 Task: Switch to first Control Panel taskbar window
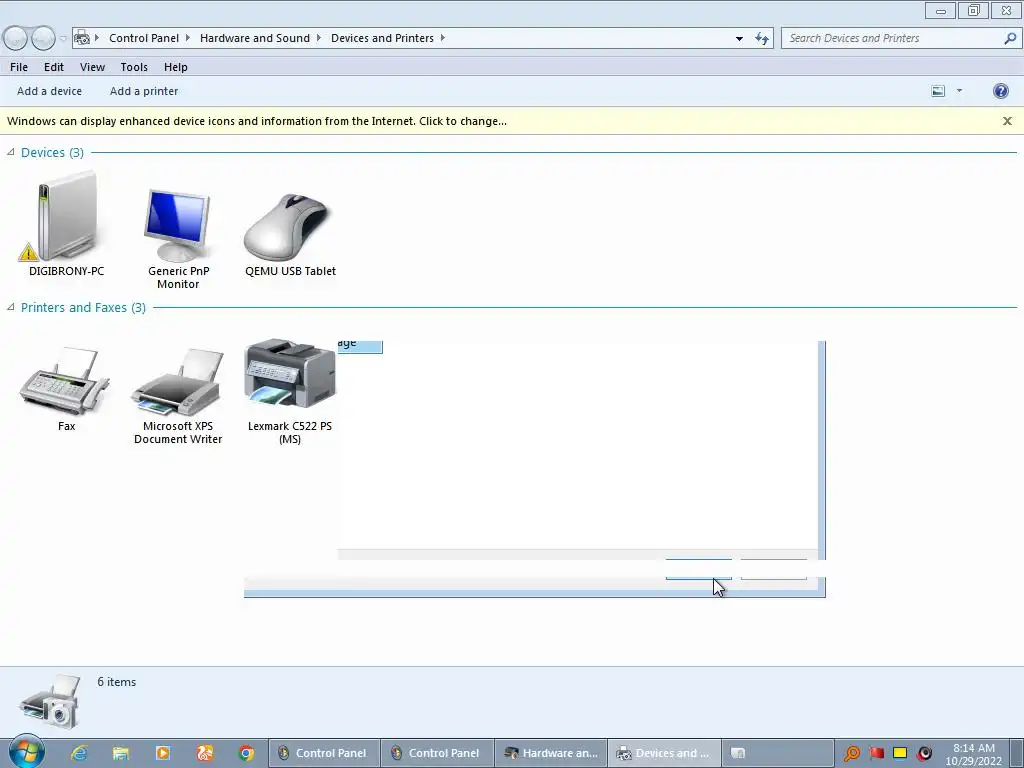point(324,753)
